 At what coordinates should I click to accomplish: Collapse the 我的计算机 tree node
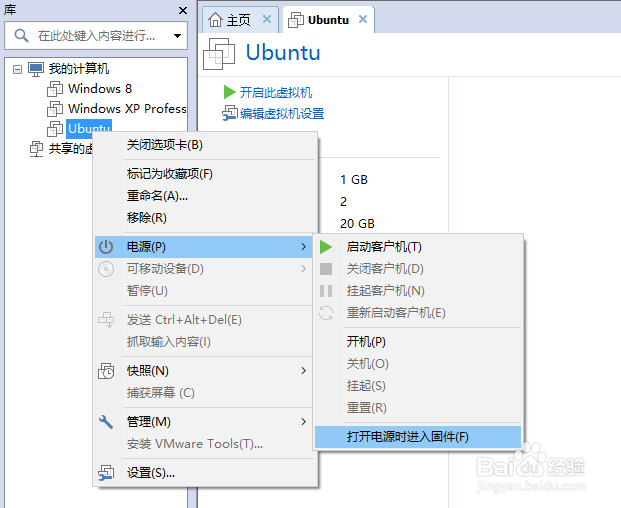tap(17, 70)
